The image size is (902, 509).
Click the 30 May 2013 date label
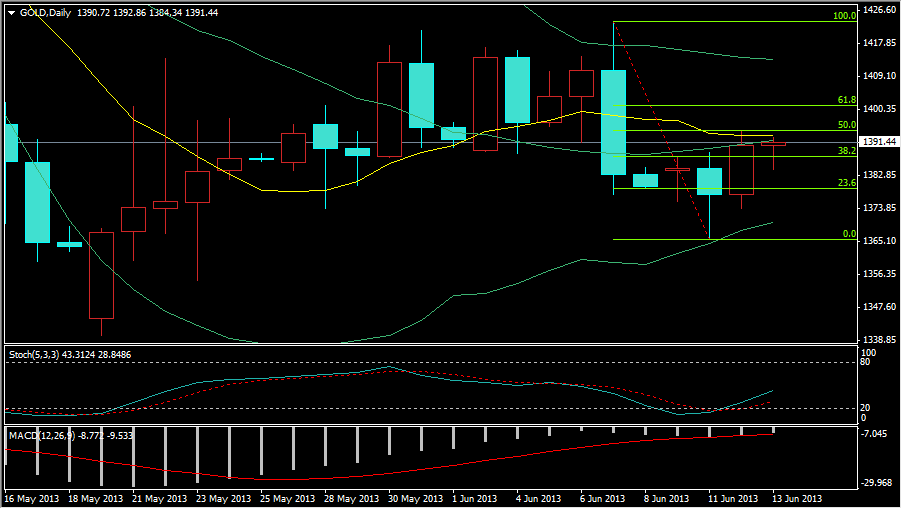(414, 498)
